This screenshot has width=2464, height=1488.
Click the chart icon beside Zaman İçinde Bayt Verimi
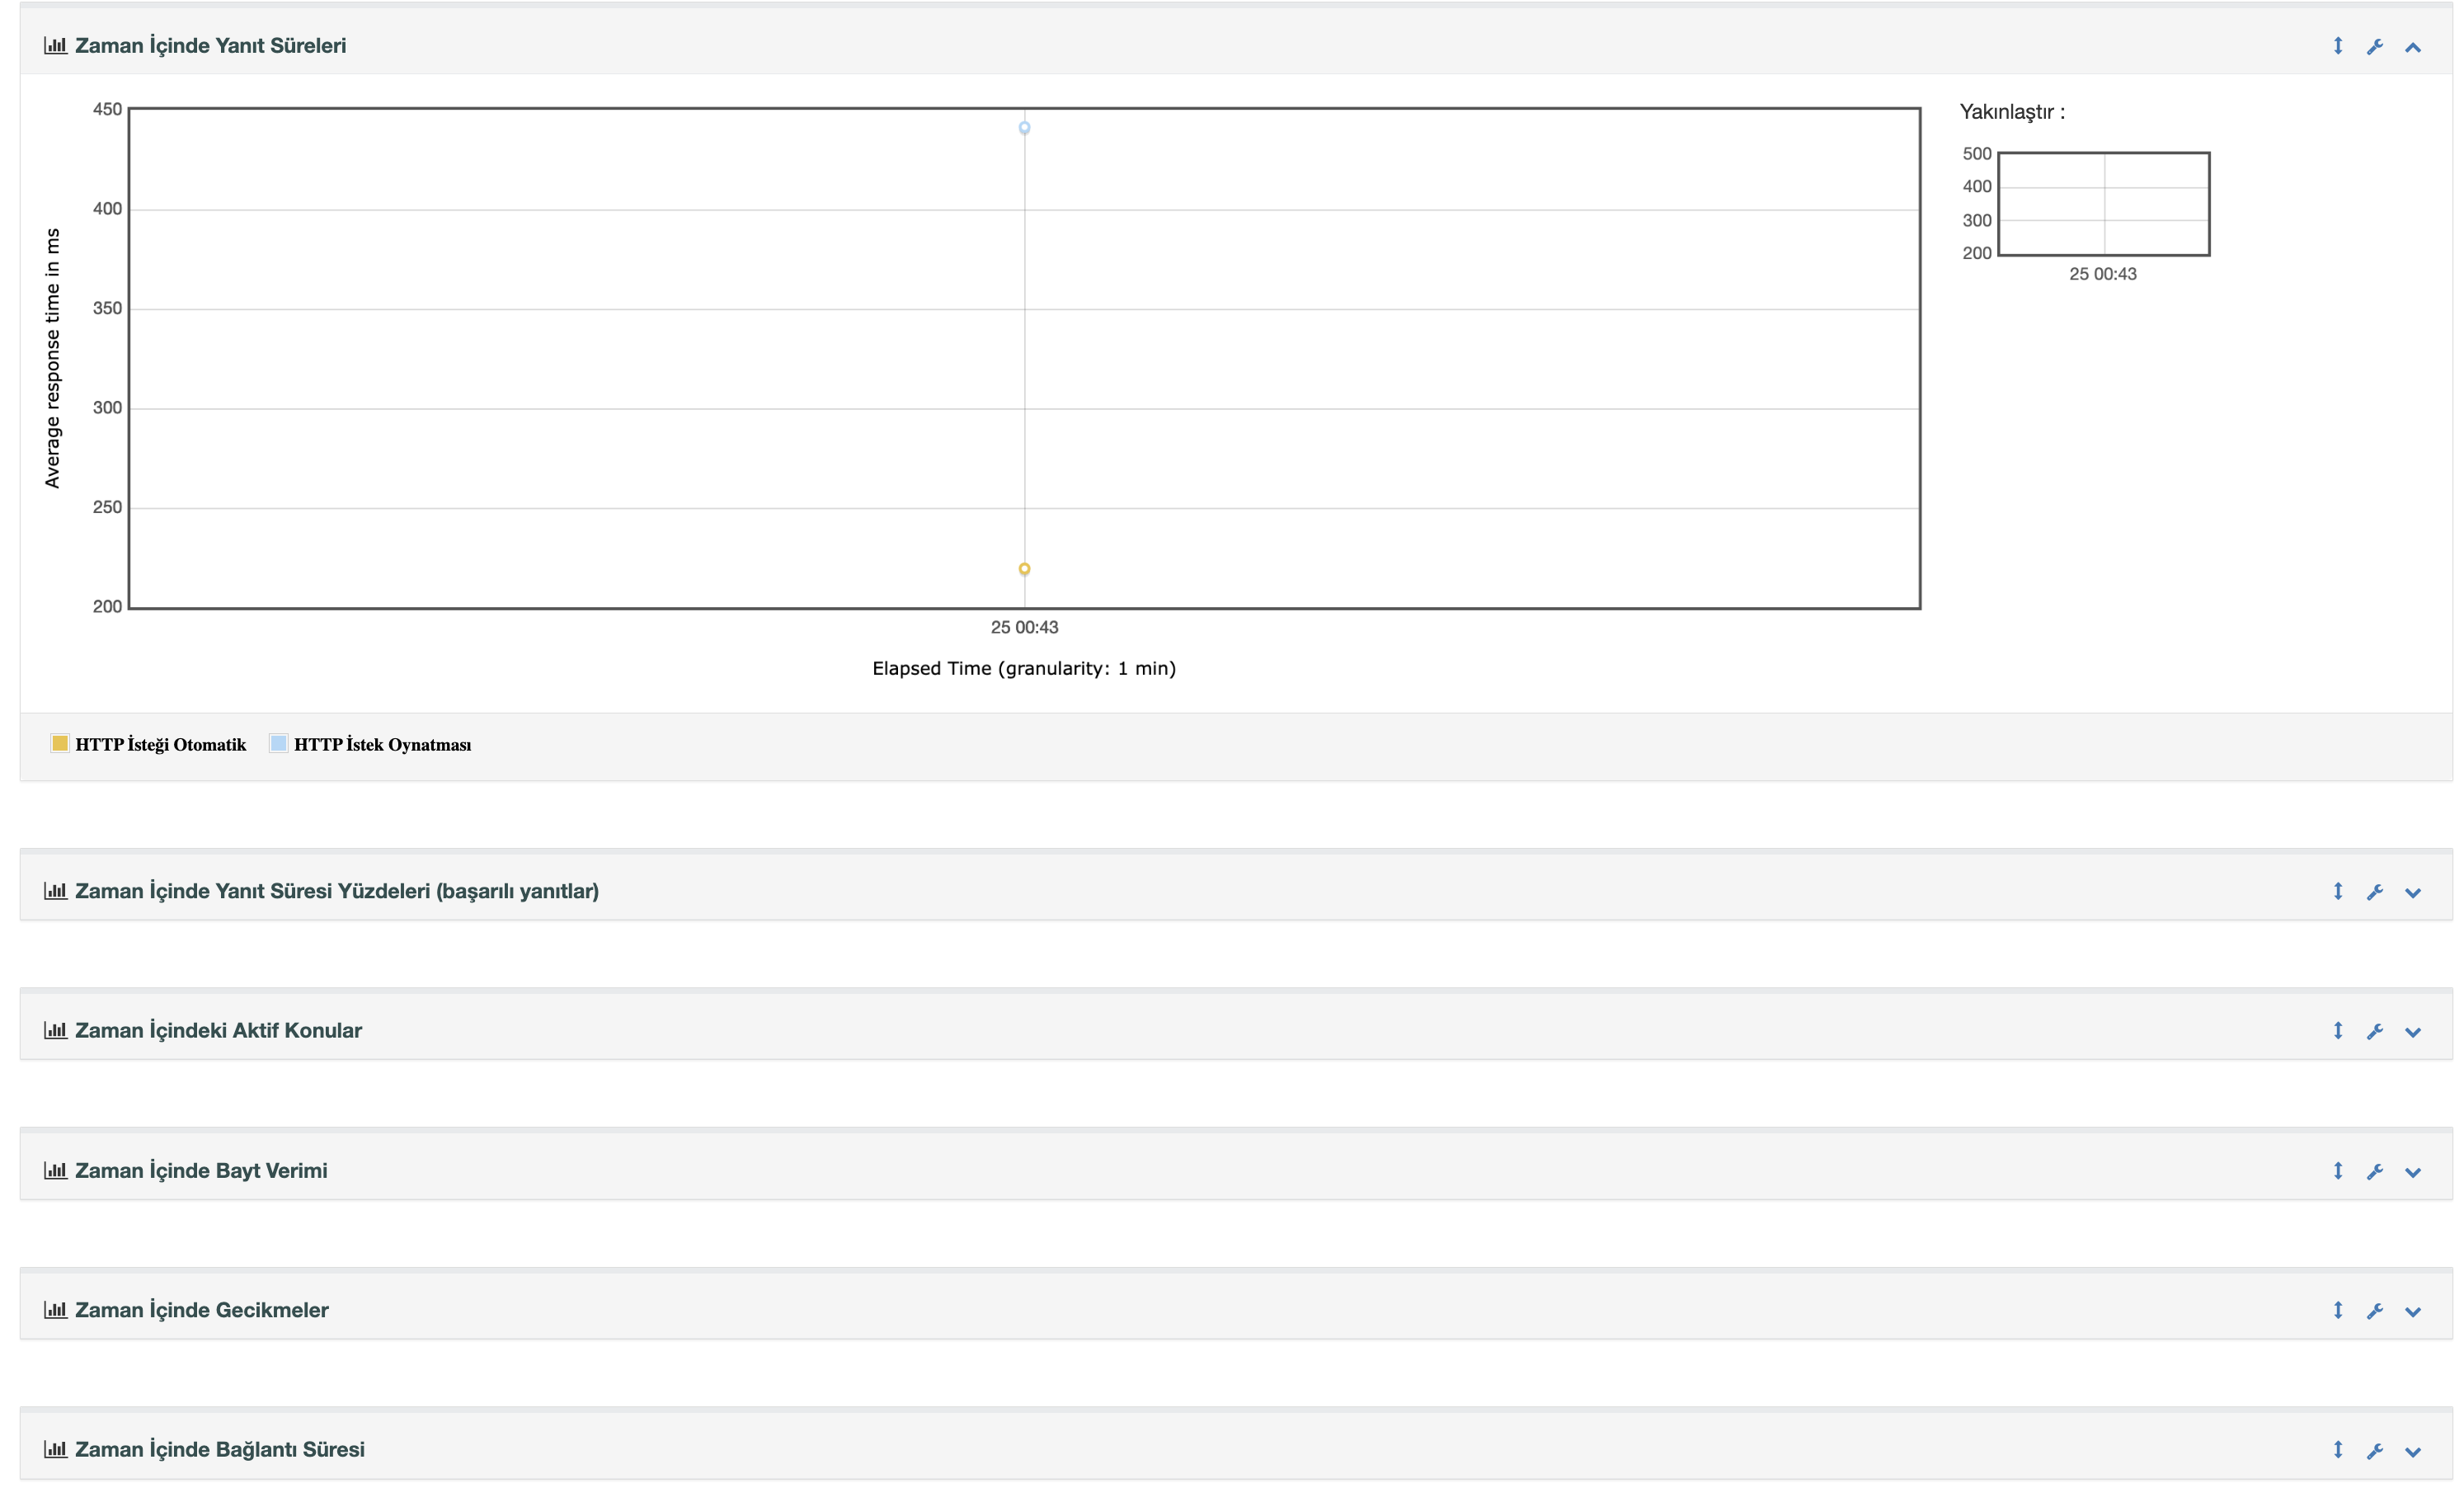[55, 1170]
